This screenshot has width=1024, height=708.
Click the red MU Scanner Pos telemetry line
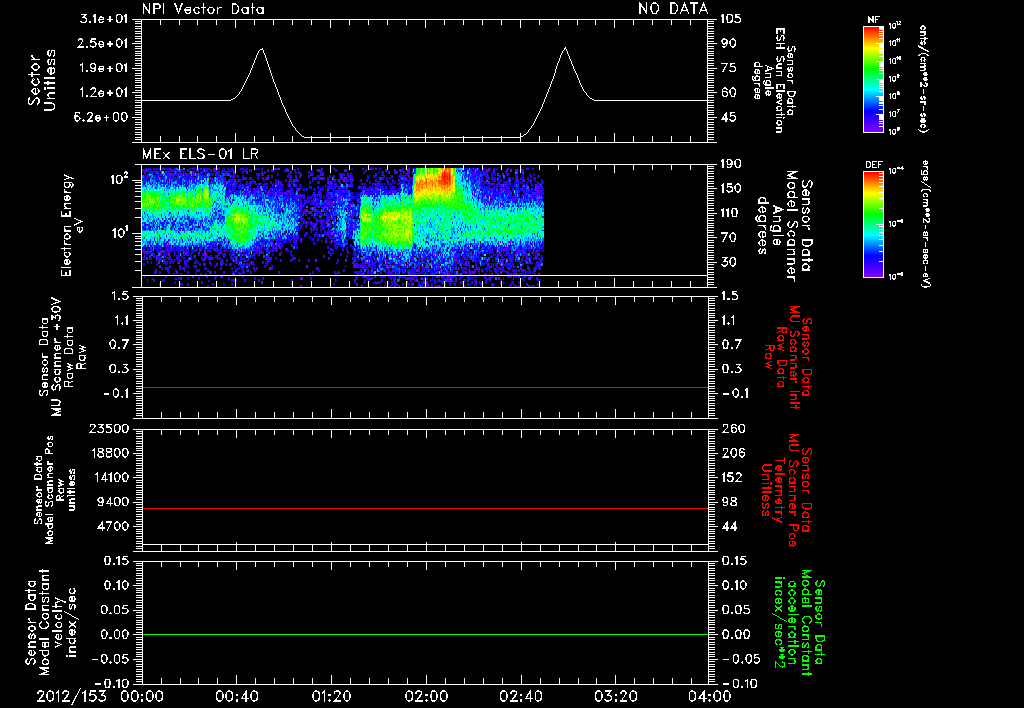pyautogui.click(x=424, y=508)
